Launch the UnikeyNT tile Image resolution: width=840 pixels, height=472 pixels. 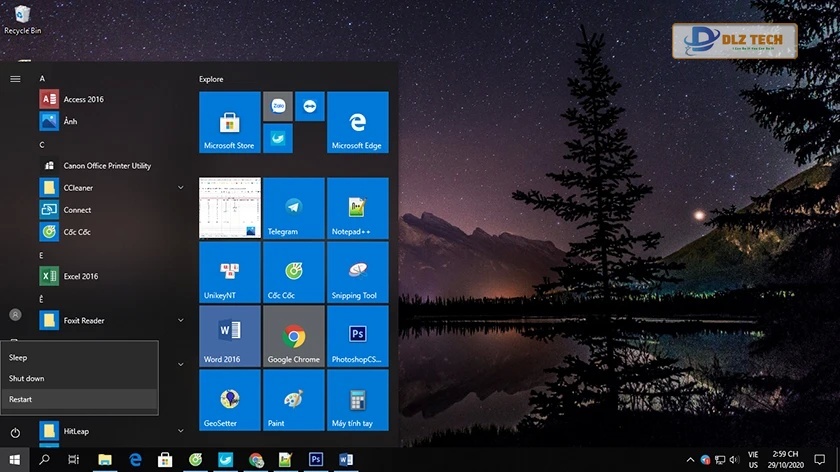(x=229, y=273)
